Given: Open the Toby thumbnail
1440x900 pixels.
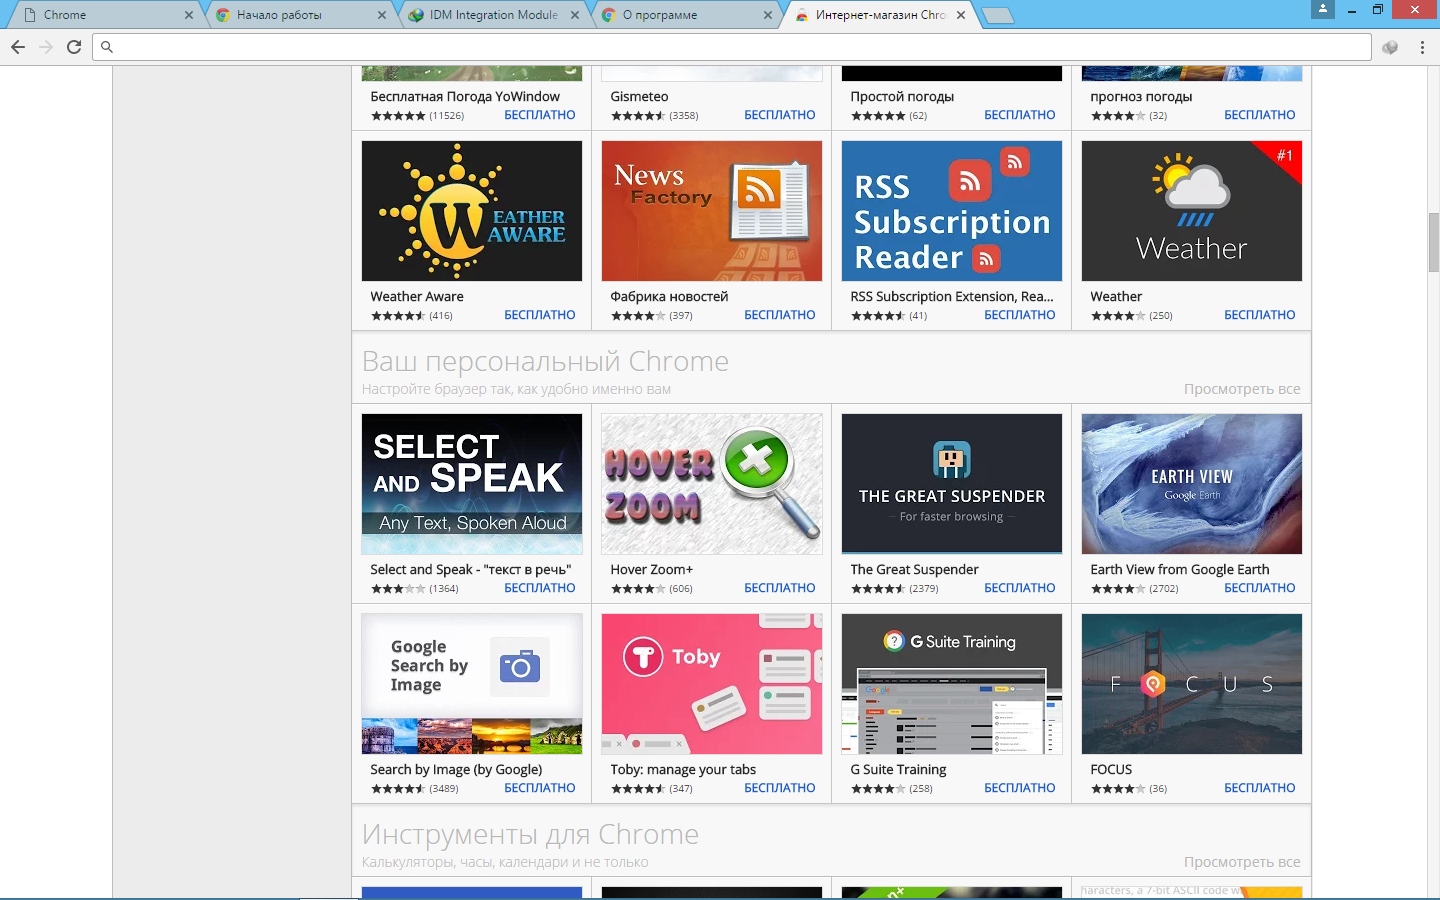Looking at the screenshot, I should pos(712,684).
